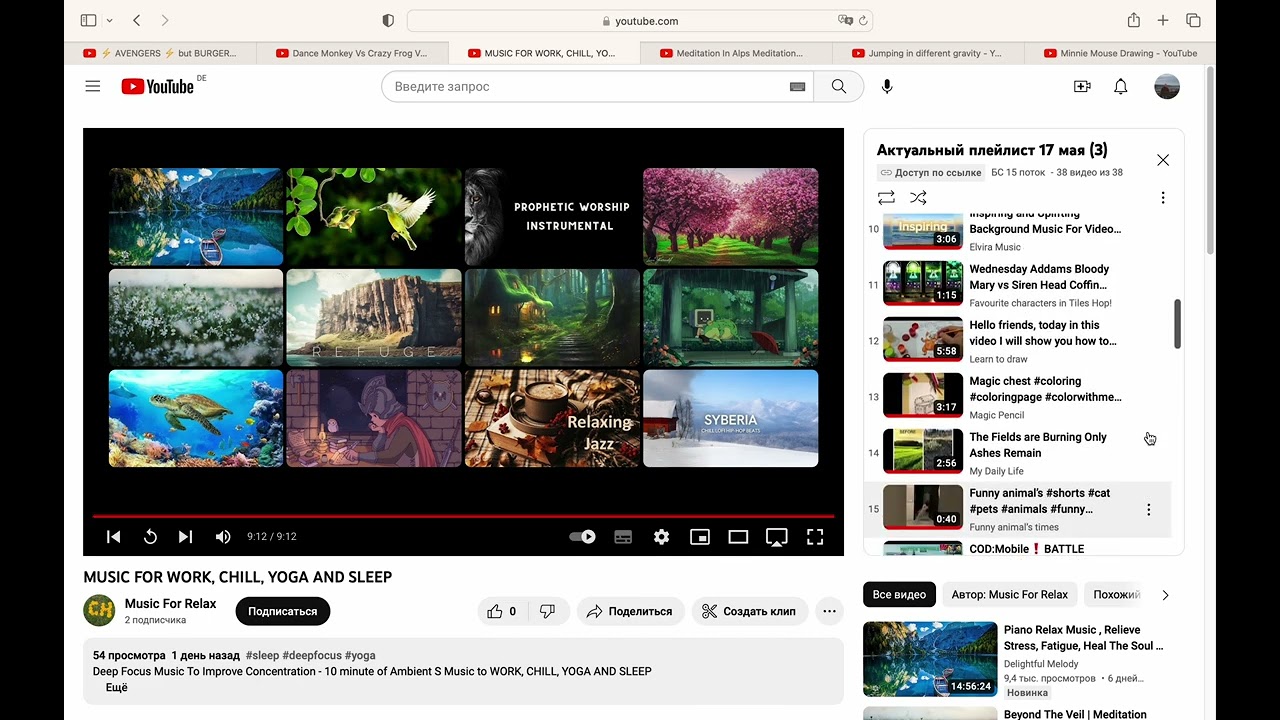Open the on-screen keyboard icon in search
Screen dimensions: 1280x720
[797, 87]
